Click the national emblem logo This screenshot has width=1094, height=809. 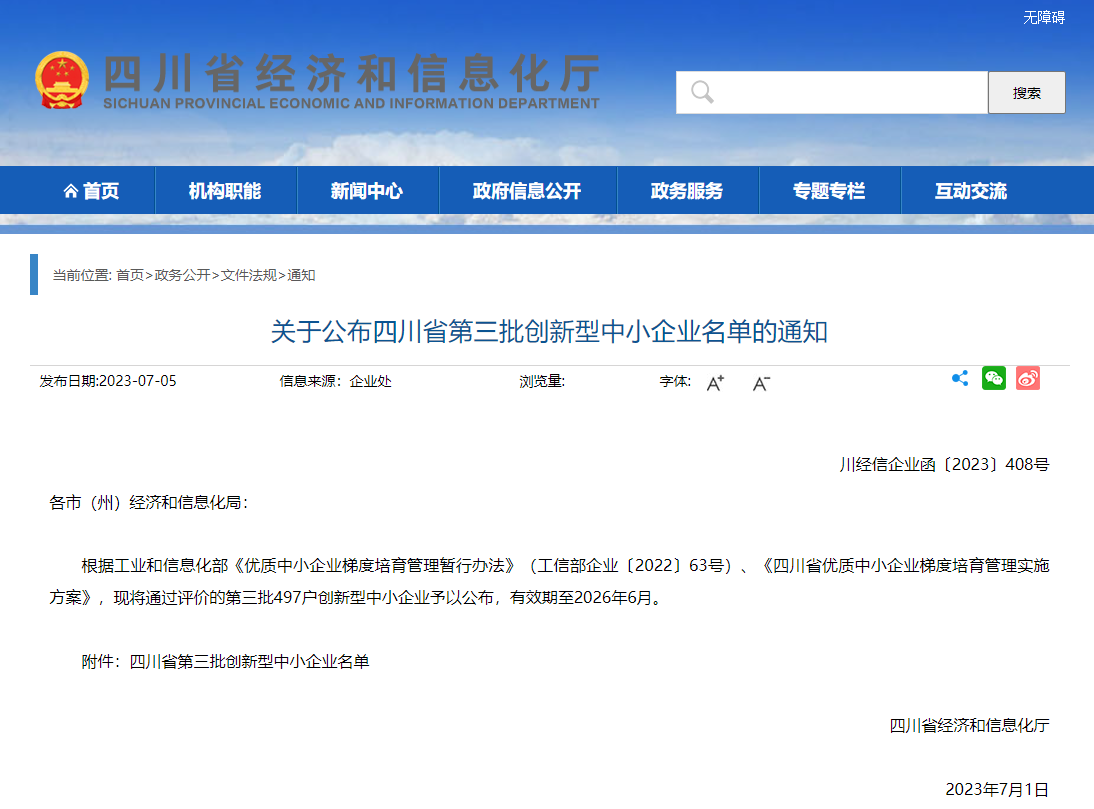click(63, 78)
